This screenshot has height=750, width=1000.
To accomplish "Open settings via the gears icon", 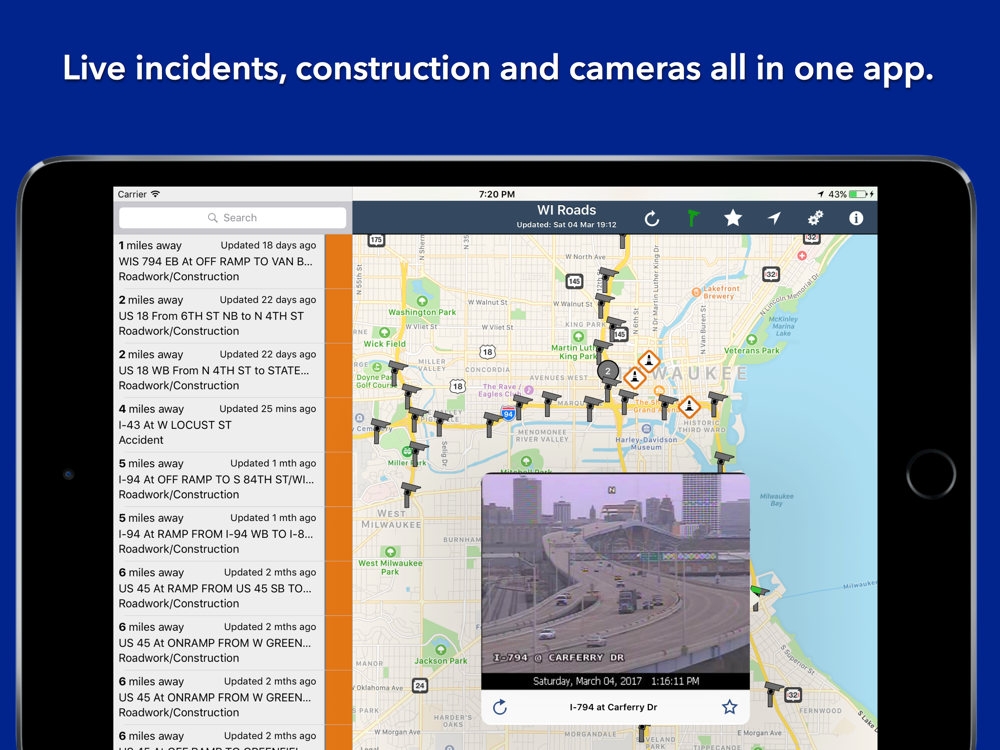I will (815, 218).
